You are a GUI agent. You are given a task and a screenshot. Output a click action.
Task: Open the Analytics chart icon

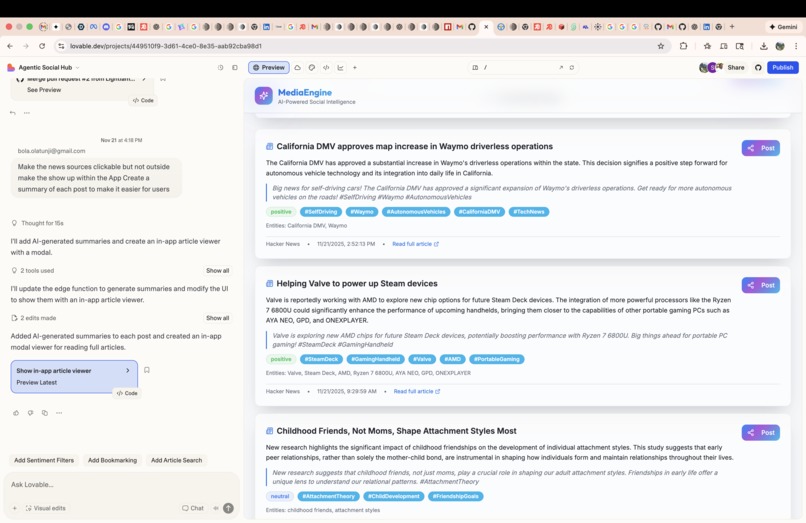tap(340, 67)
